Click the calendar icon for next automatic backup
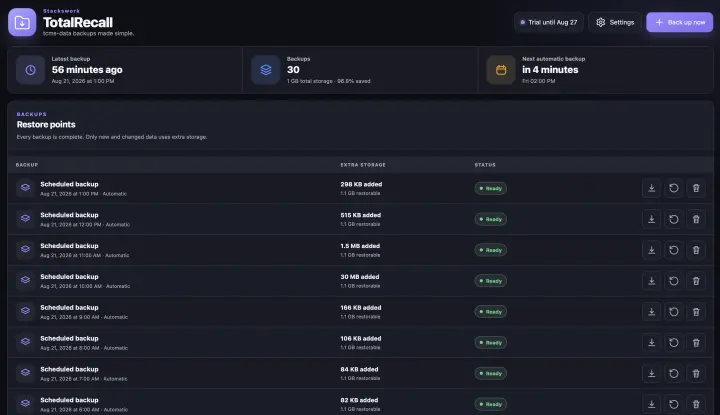720x415 pixels. click(x=501, y=70)
